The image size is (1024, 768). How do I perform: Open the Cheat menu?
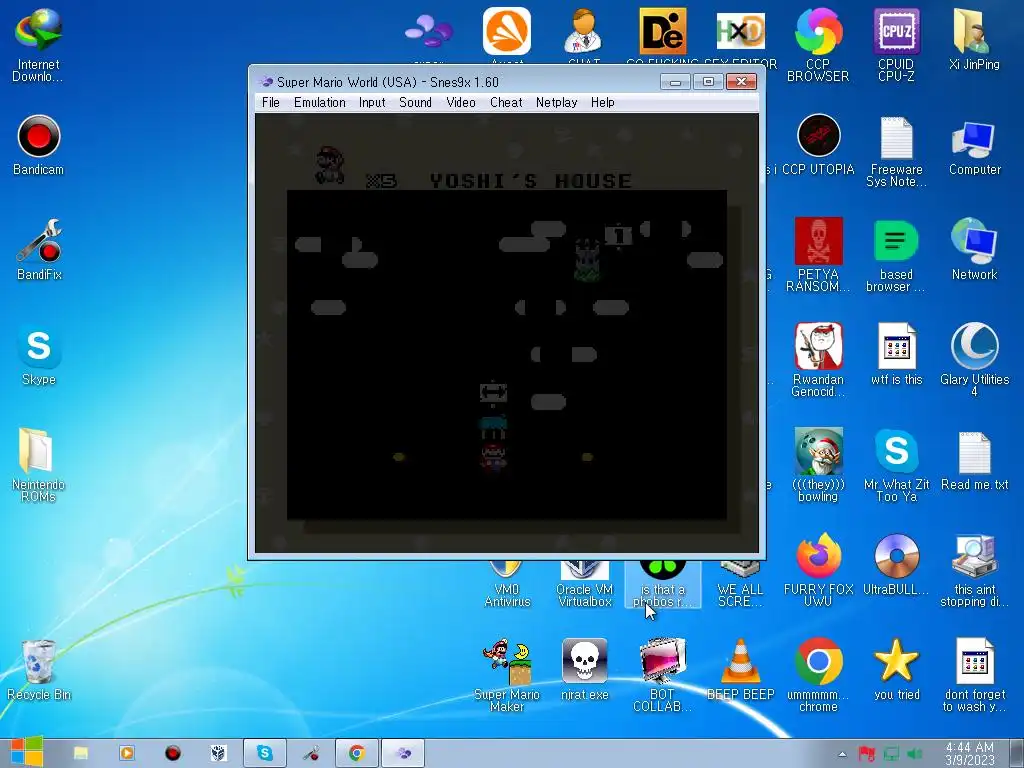506,103
